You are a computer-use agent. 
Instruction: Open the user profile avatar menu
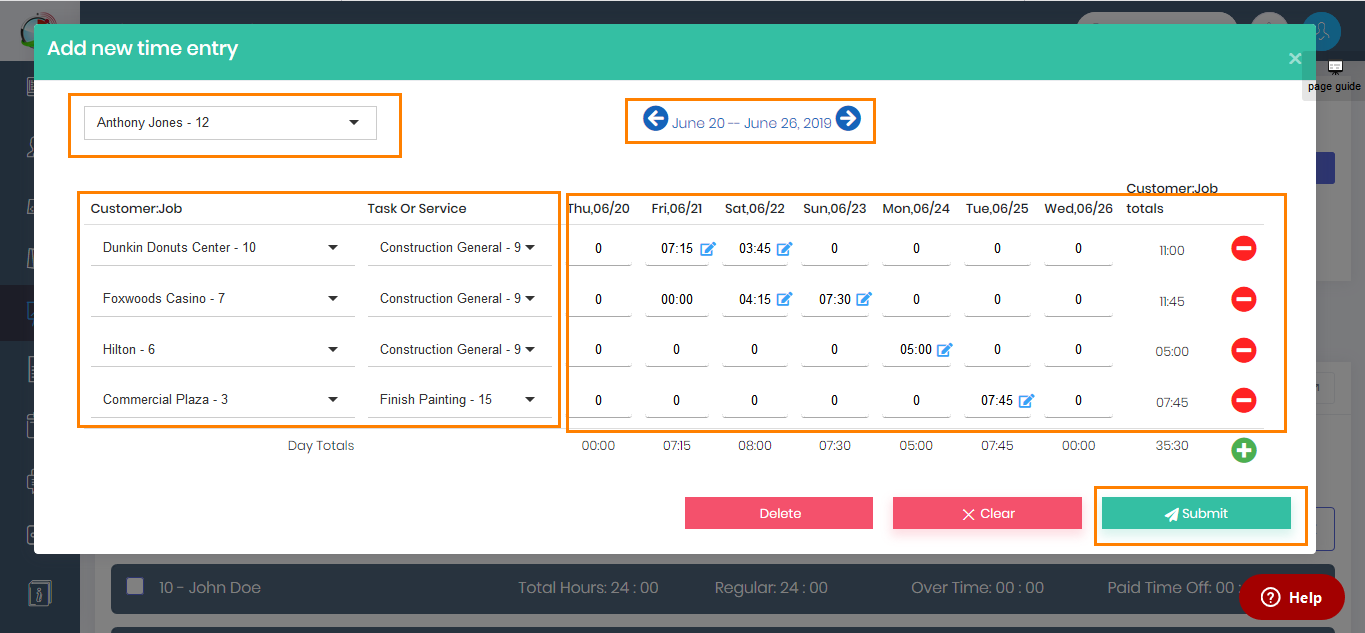[x=1321, y=31]
